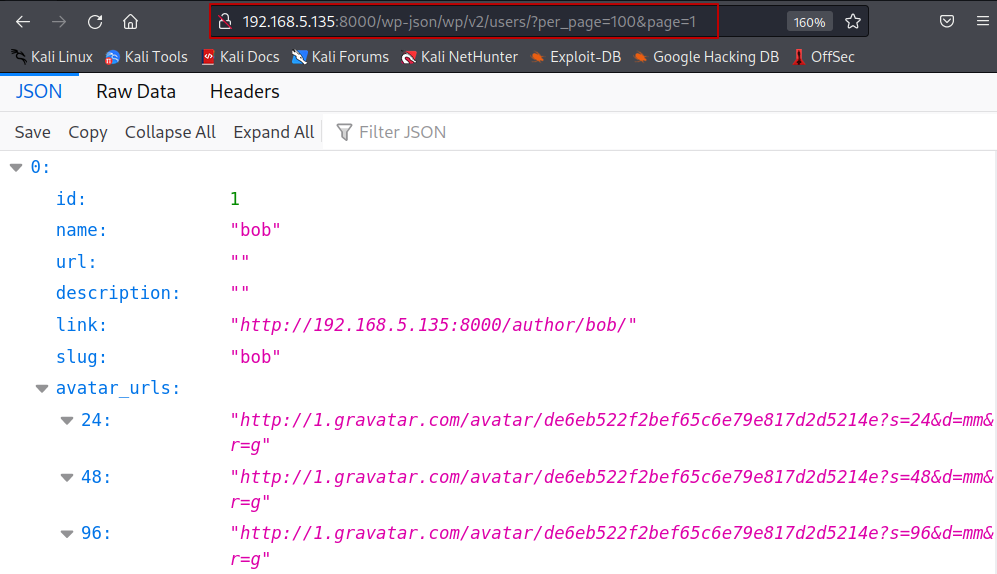
Task: Click the description key label
Action: tap(118, 293)
